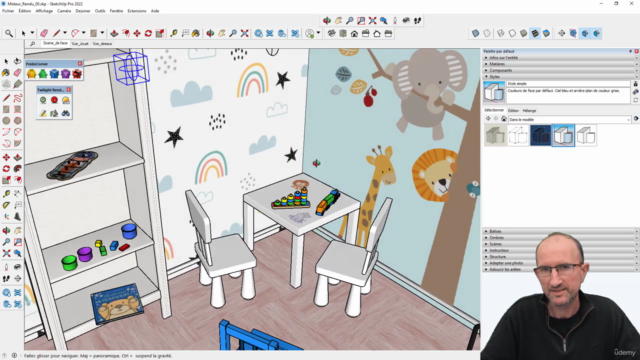640x360 pixels.
Task: Toggle X-ray face style
Action: point(476,33)
